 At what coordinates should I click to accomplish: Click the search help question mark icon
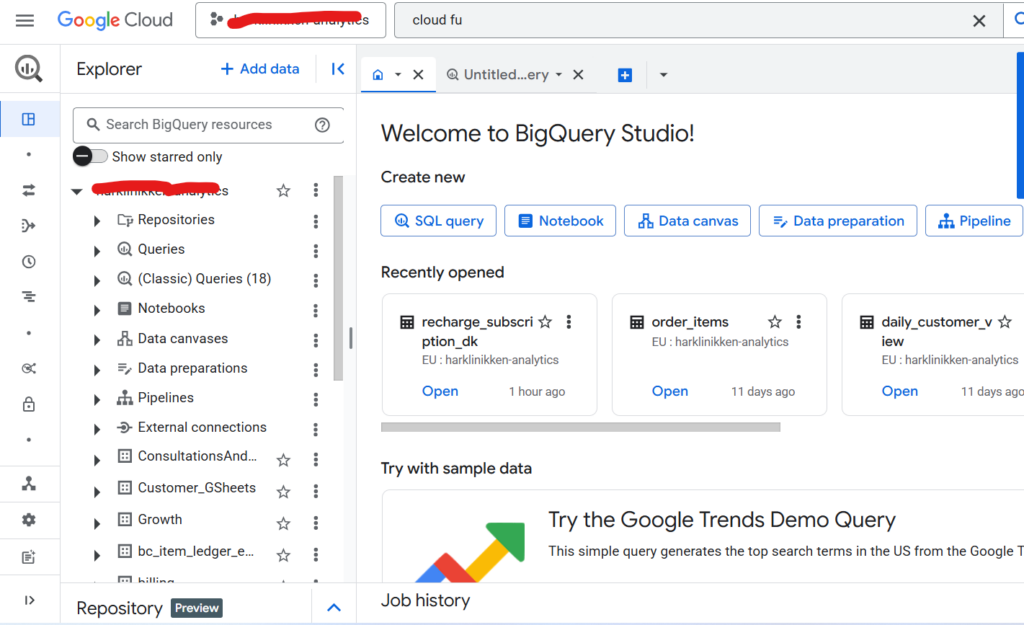(322, 125)
